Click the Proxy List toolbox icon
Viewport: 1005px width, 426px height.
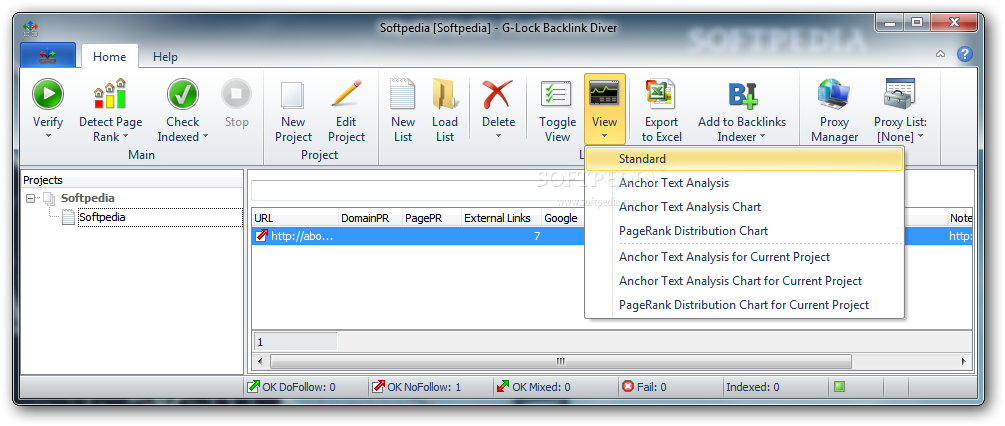(x=900, y=95)
